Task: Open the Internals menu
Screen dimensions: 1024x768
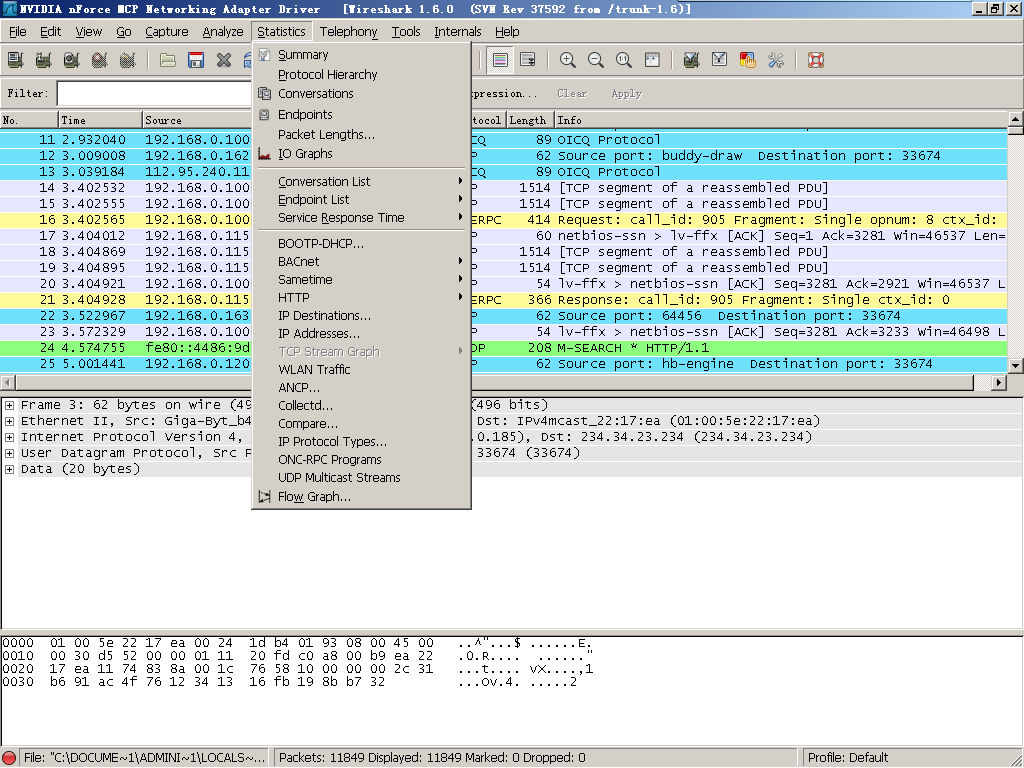Action: (x=458, y=31)
